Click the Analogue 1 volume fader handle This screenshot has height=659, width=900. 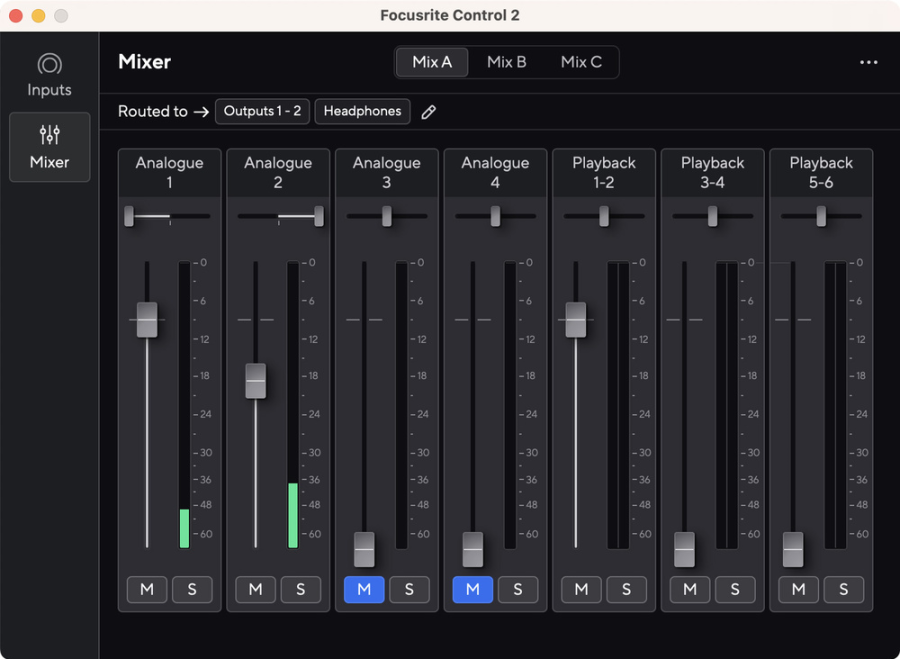pyautogui.click(x=147, y=320)
